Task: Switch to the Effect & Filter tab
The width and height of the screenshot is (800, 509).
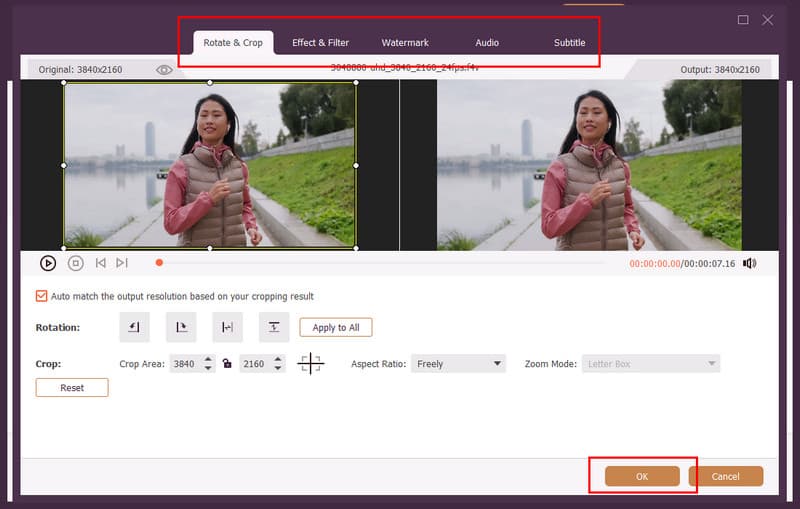Action: [x=320, y=43]
